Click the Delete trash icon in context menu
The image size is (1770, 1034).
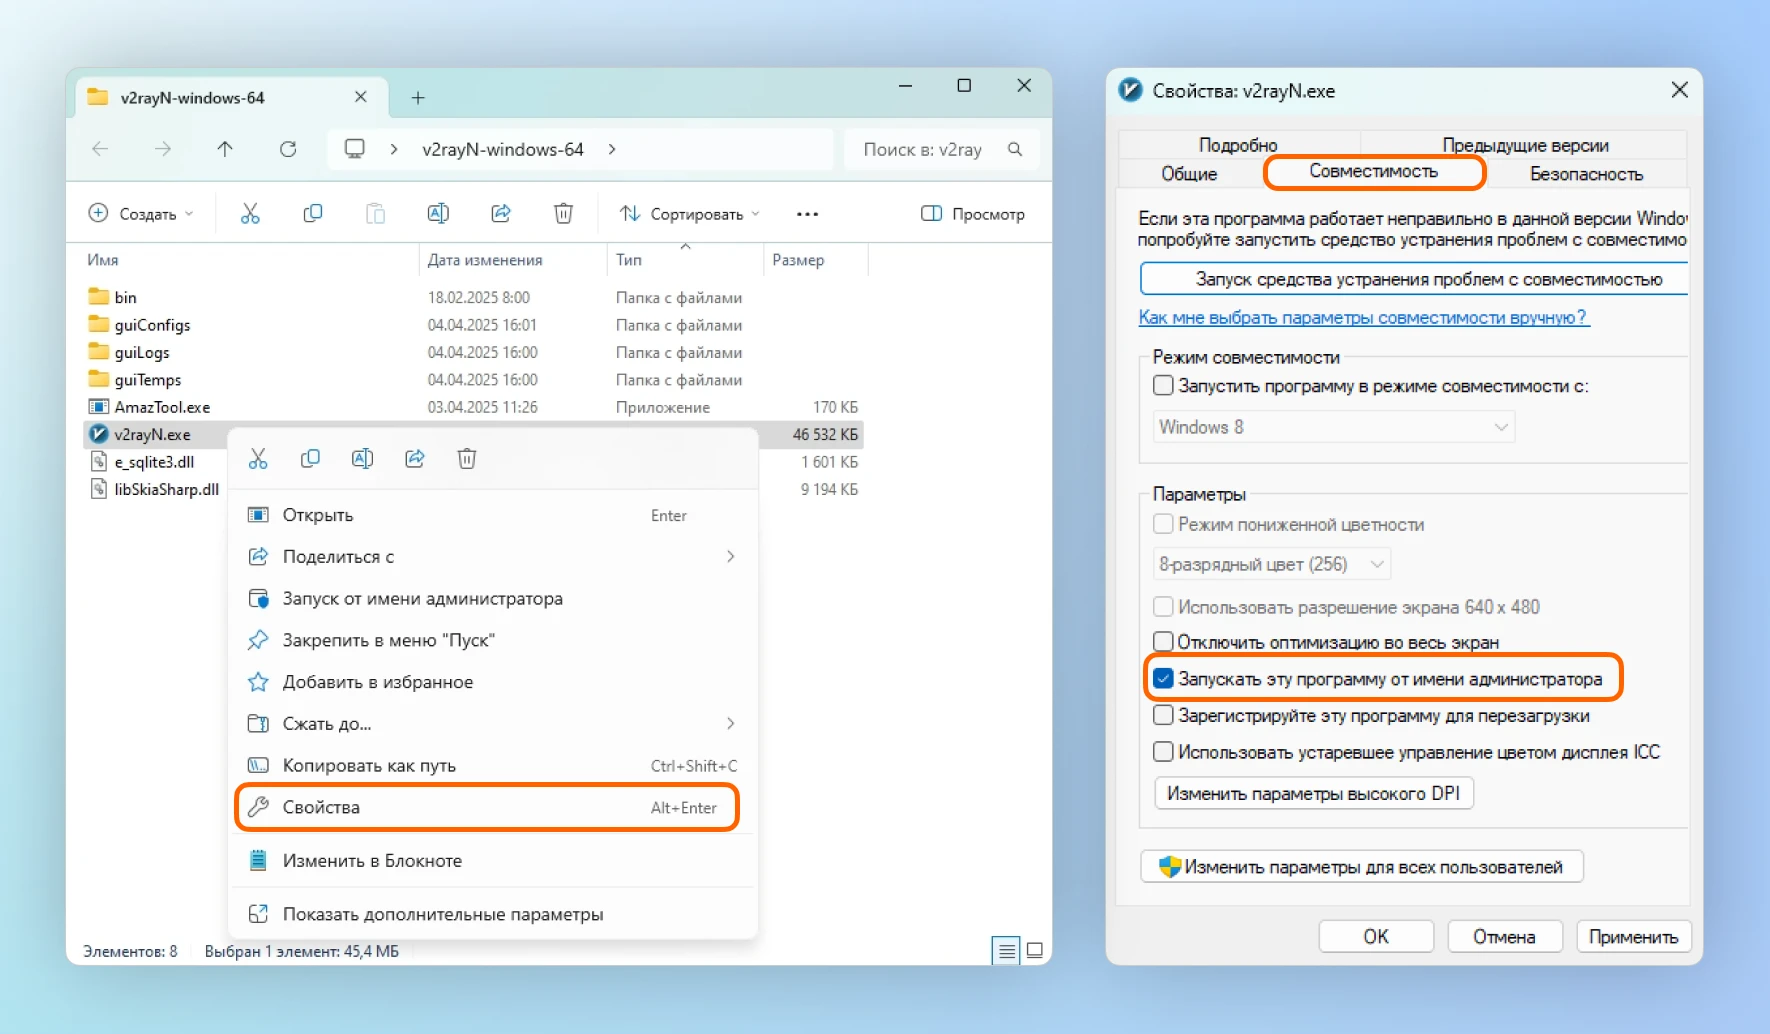coord(466,459)
